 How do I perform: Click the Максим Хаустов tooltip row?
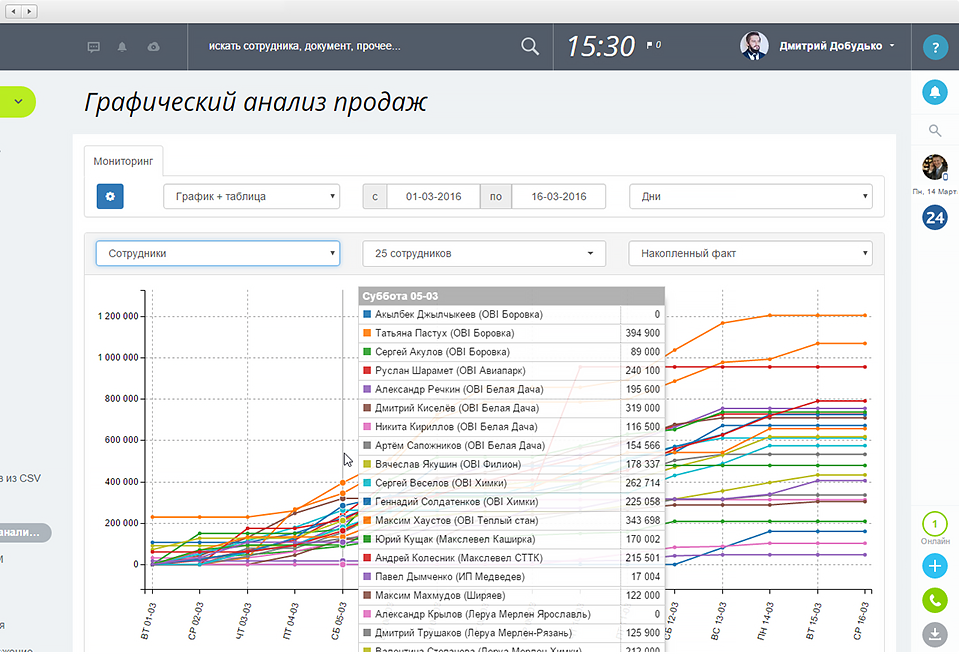(511, 521)
